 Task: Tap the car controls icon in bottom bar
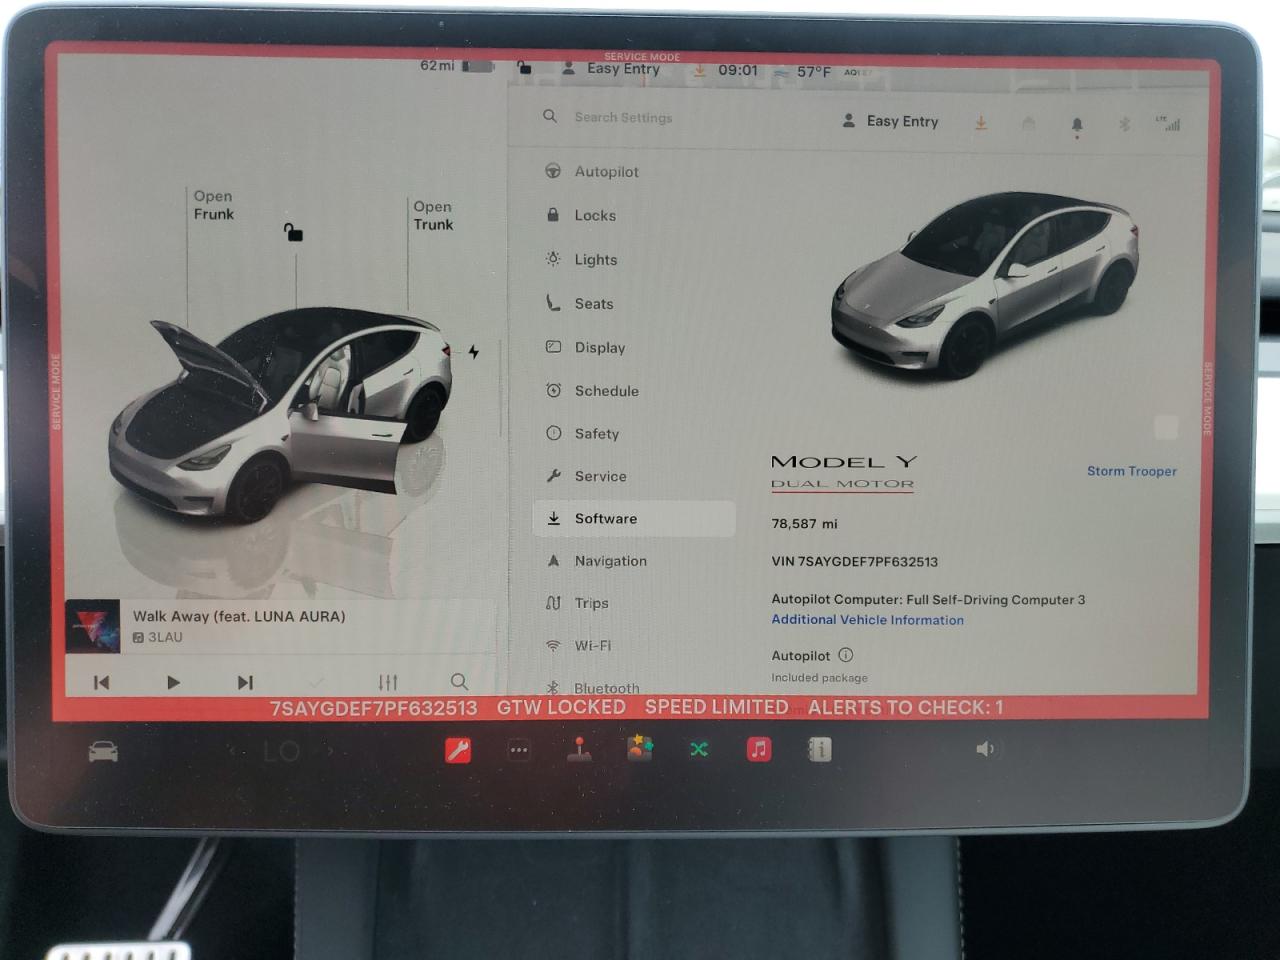point(103,750)
